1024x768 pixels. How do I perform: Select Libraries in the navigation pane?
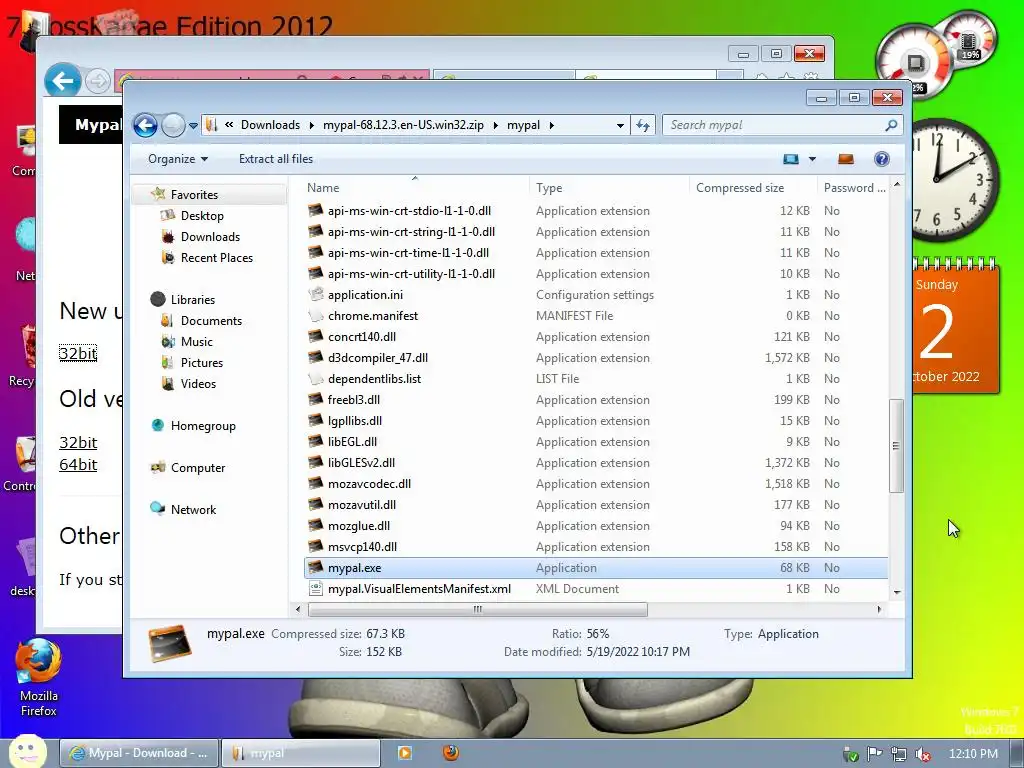click(x=193, y=299)
